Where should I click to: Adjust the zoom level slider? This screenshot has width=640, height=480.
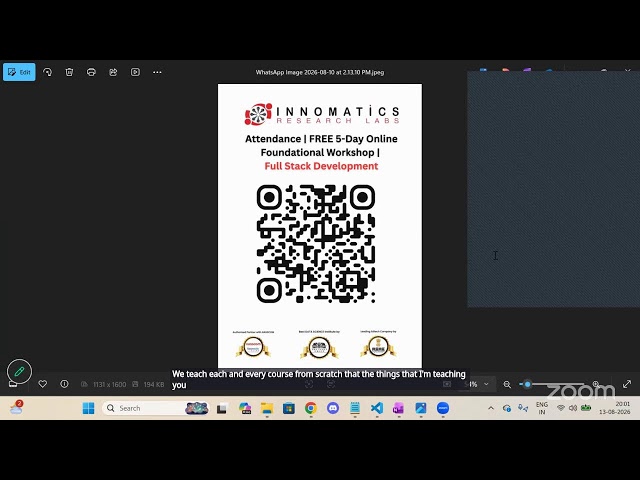pos(554,384)
